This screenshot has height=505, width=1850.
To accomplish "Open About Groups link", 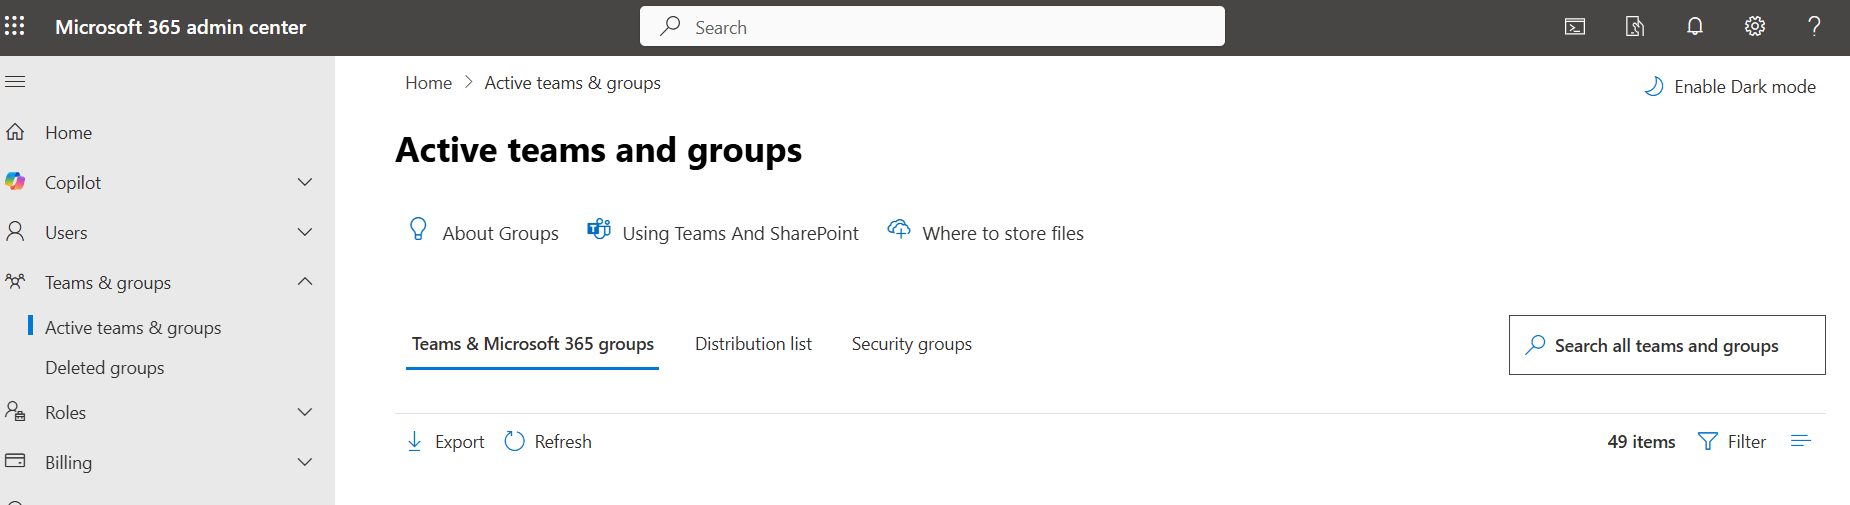I will tap(500, 233).
